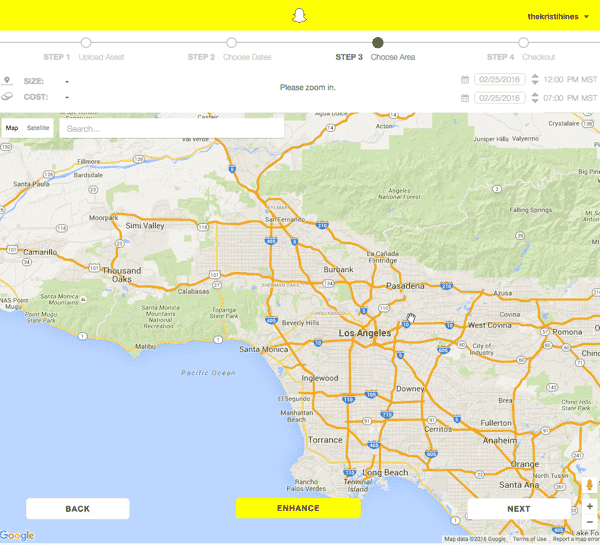Adjust start time 12:00 PM stepper arrows
The image size is (600, 545).
point(534,79)
